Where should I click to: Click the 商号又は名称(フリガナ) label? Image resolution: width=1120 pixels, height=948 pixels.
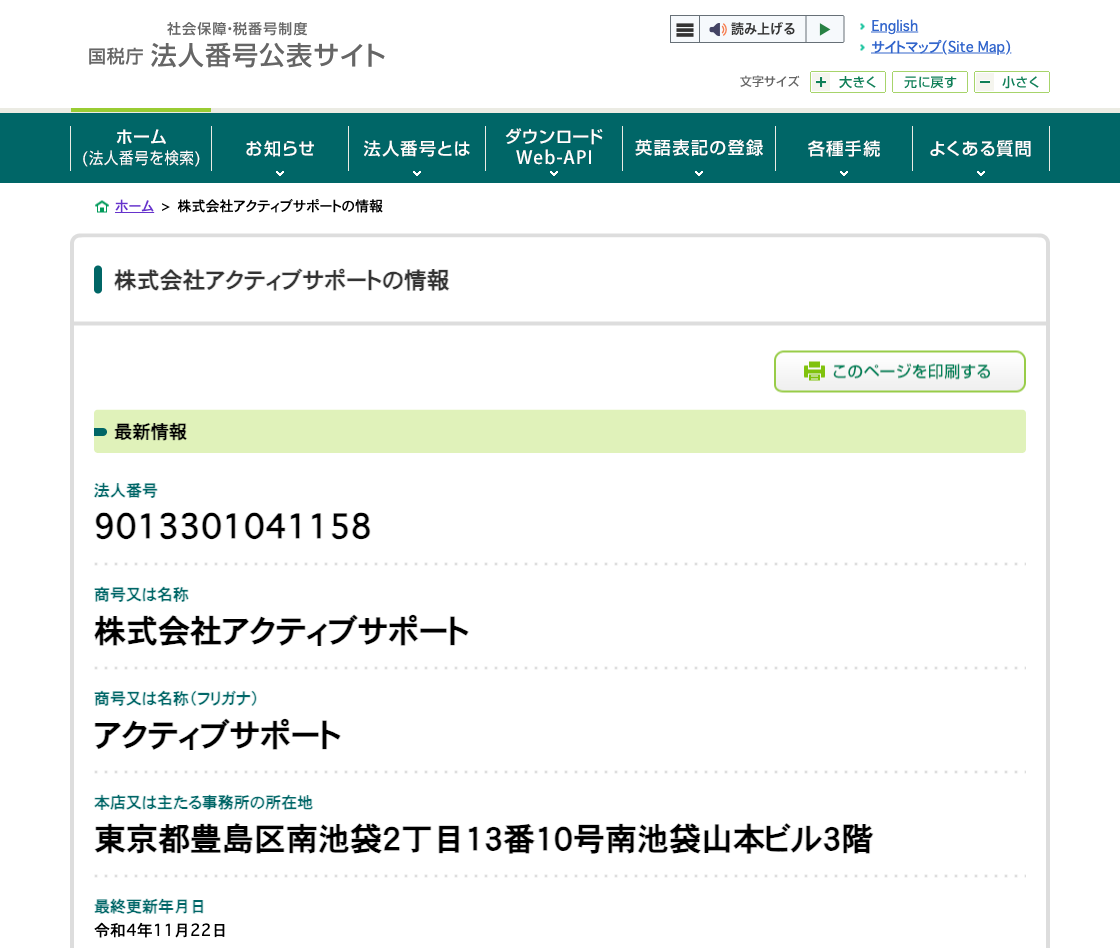[x=176, y=699]
